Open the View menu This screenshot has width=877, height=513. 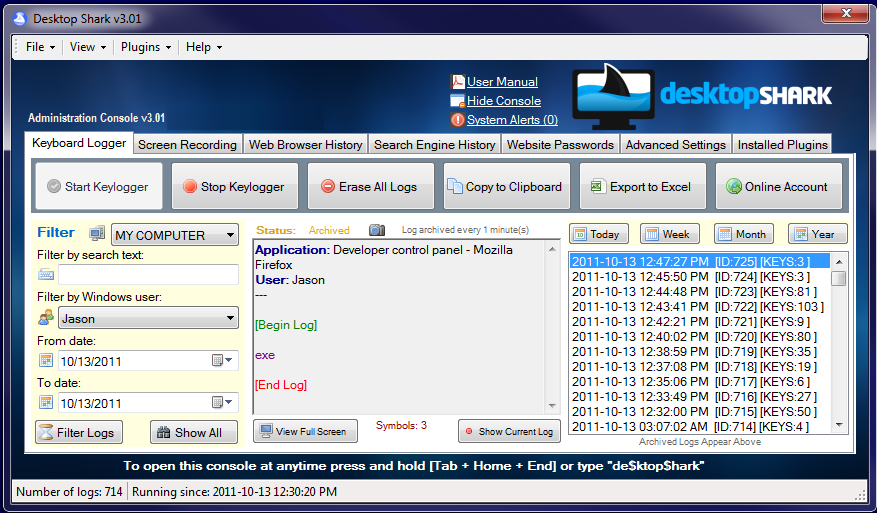[x=88, y=47]
